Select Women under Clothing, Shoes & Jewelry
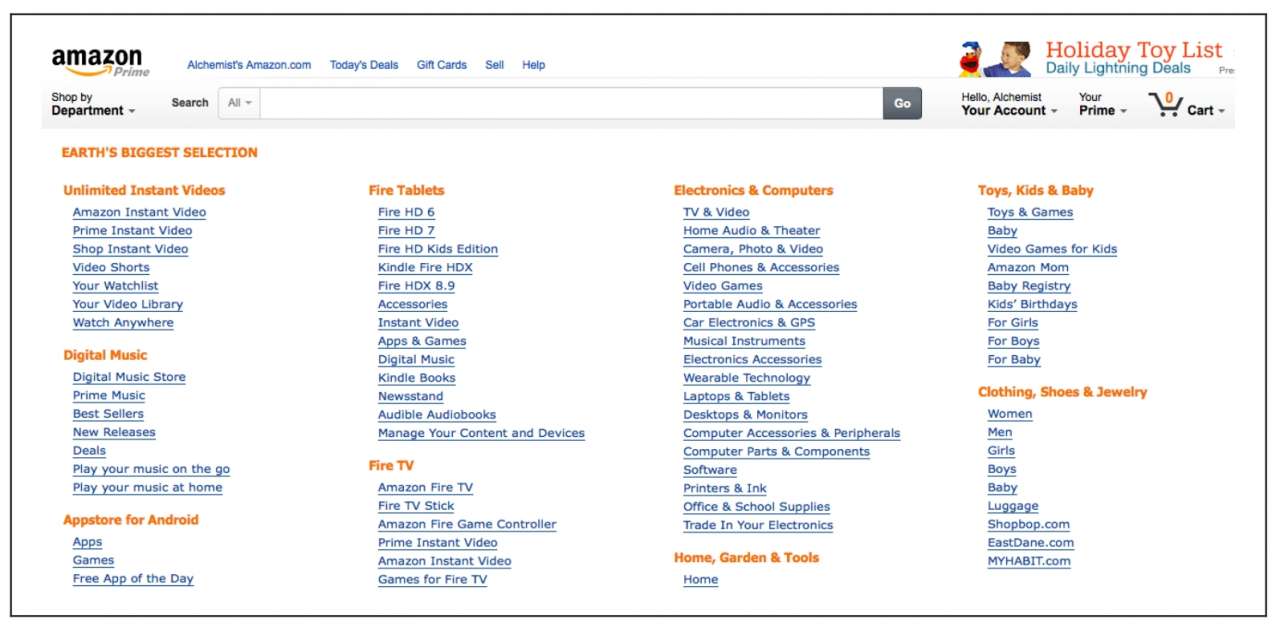The height and width of the screenshot is (627, 1280). tap(1010, 414)
